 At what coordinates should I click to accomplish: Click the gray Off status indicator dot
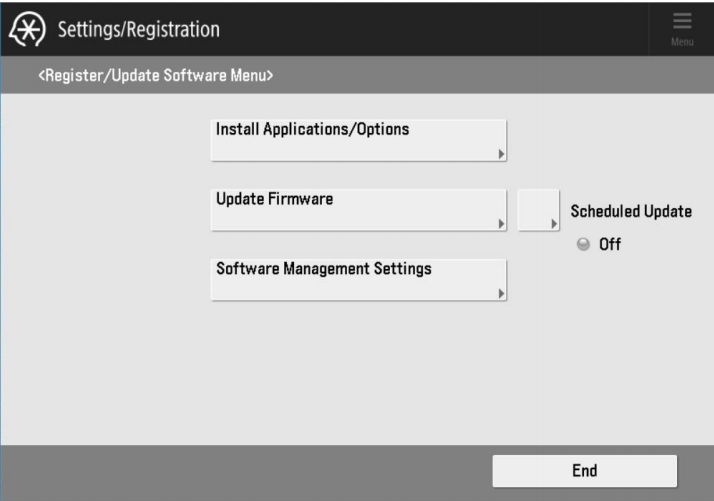click(x=584, y=244)
